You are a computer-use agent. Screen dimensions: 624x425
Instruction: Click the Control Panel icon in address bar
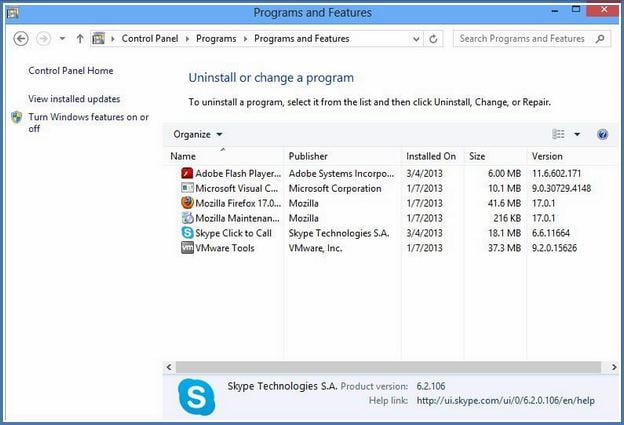coord(98,39)
